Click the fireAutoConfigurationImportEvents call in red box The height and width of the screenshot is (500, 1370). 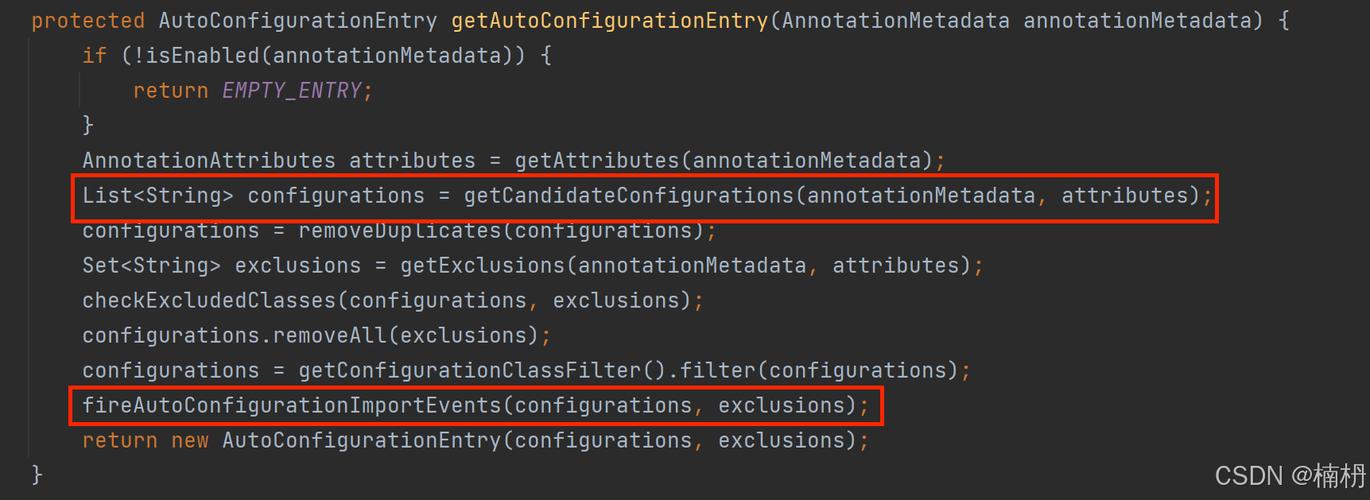click(291, 406)
